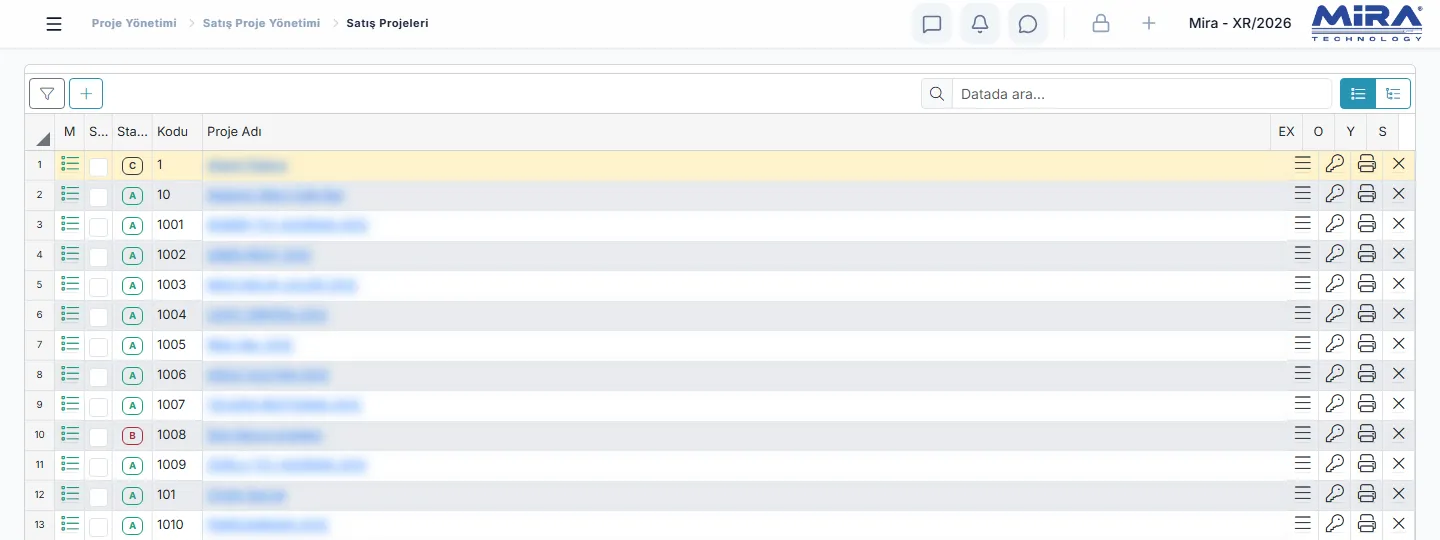
Task: Sort by Proje Adı column header
Action: (x=735, y=132)
